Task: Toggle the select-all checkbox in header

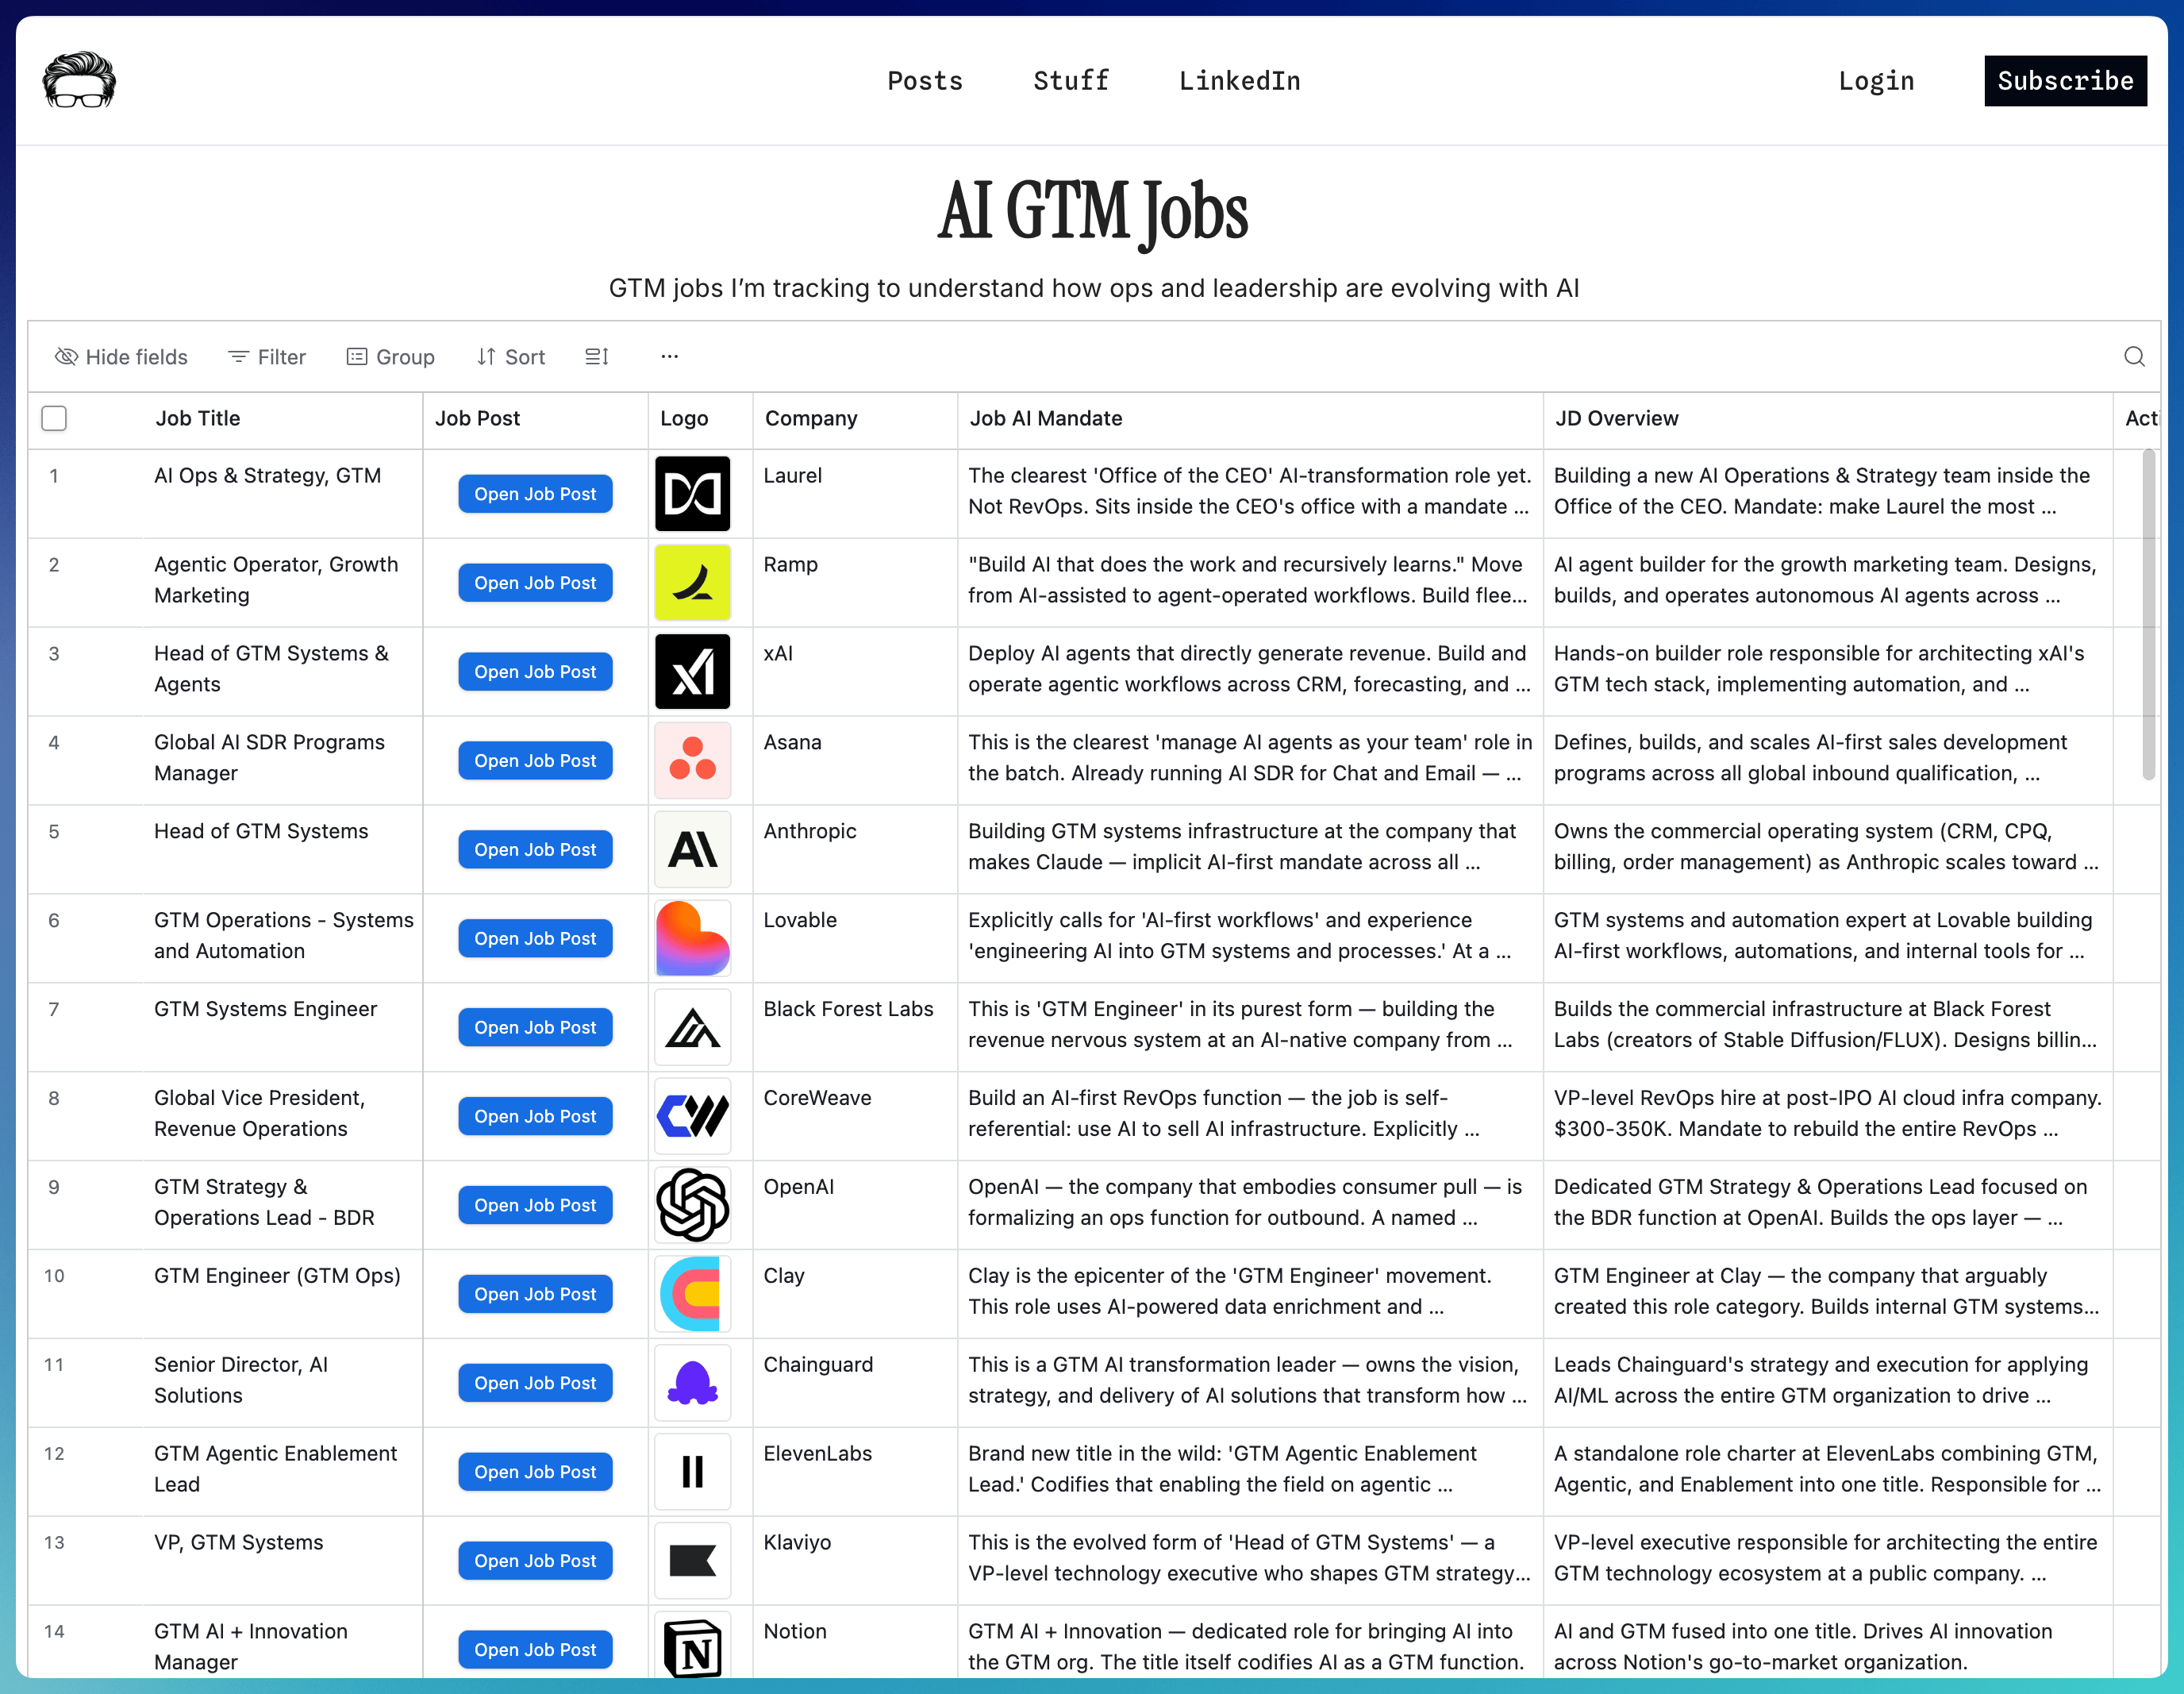Action: pos(54,418)
